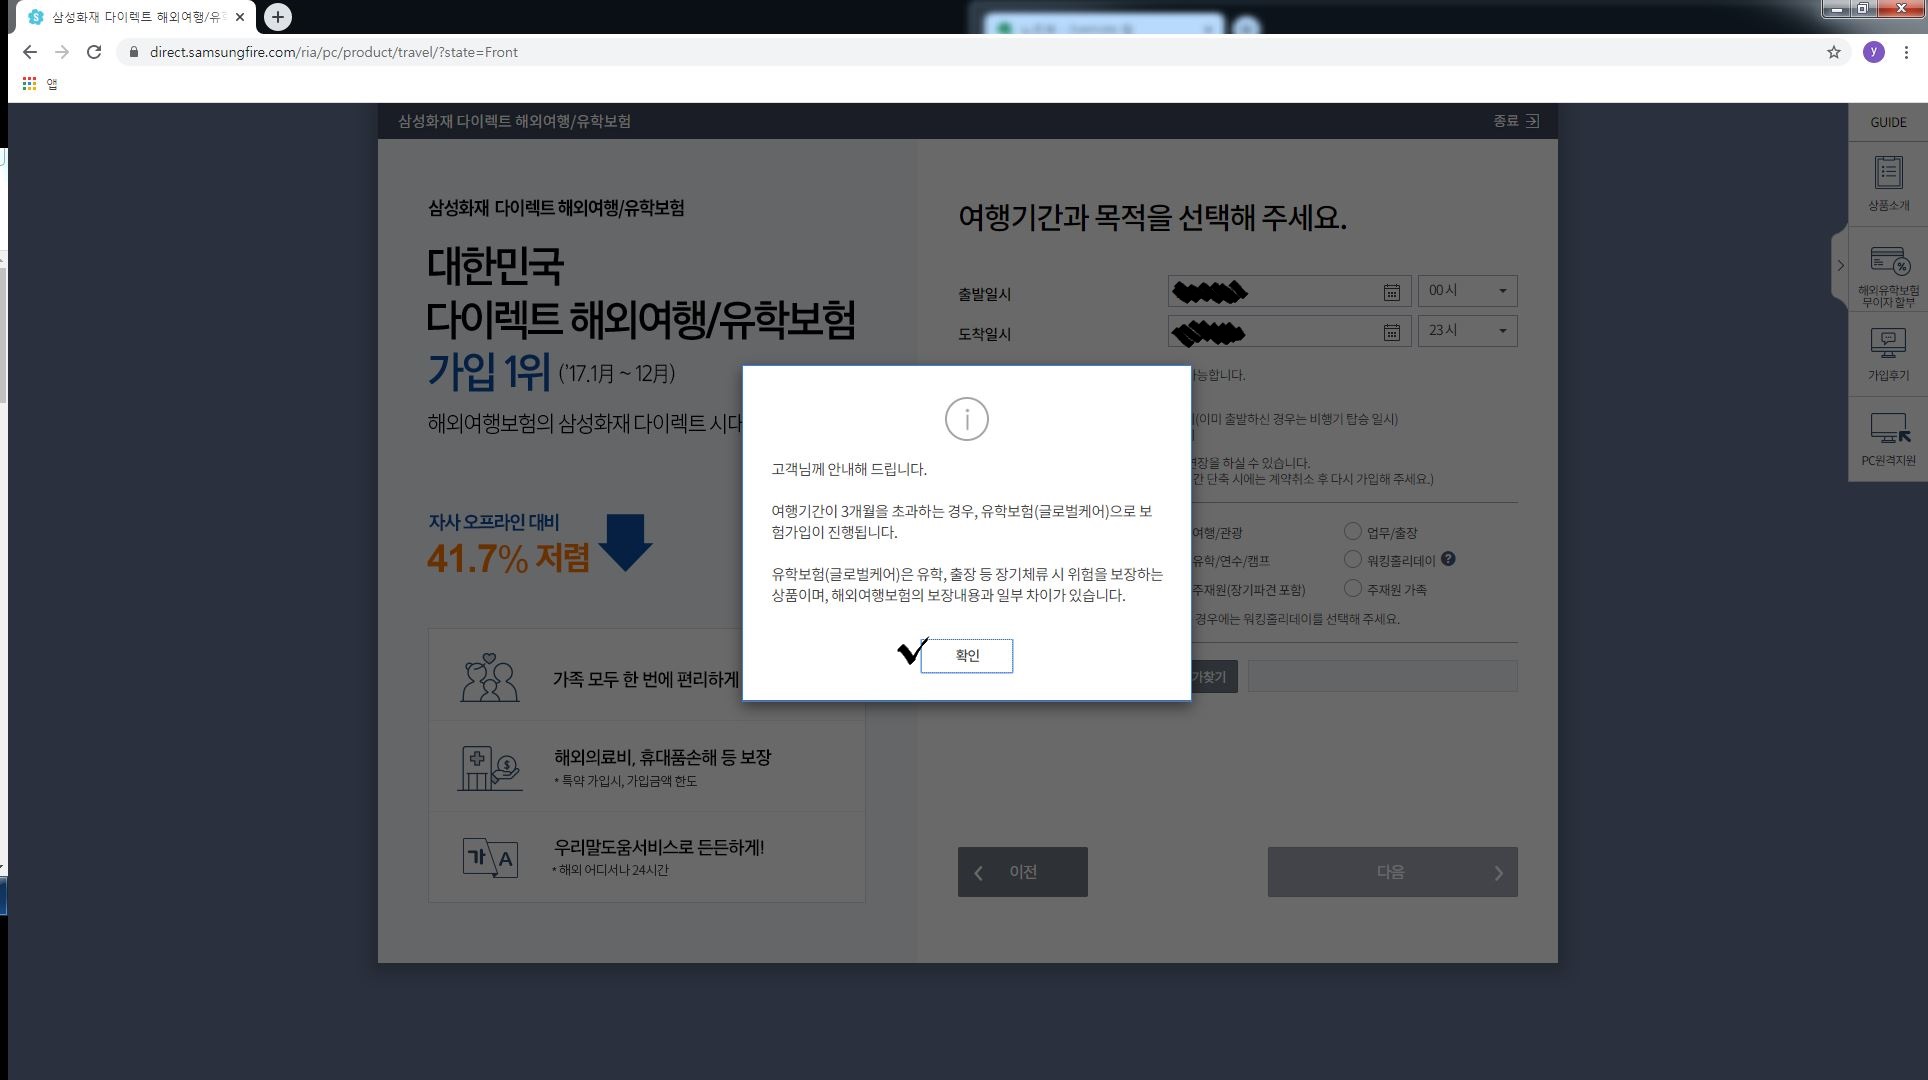The image size is (1928, 1080).
Task: Click the site lock icon
Action: click(x=134, y=52)
